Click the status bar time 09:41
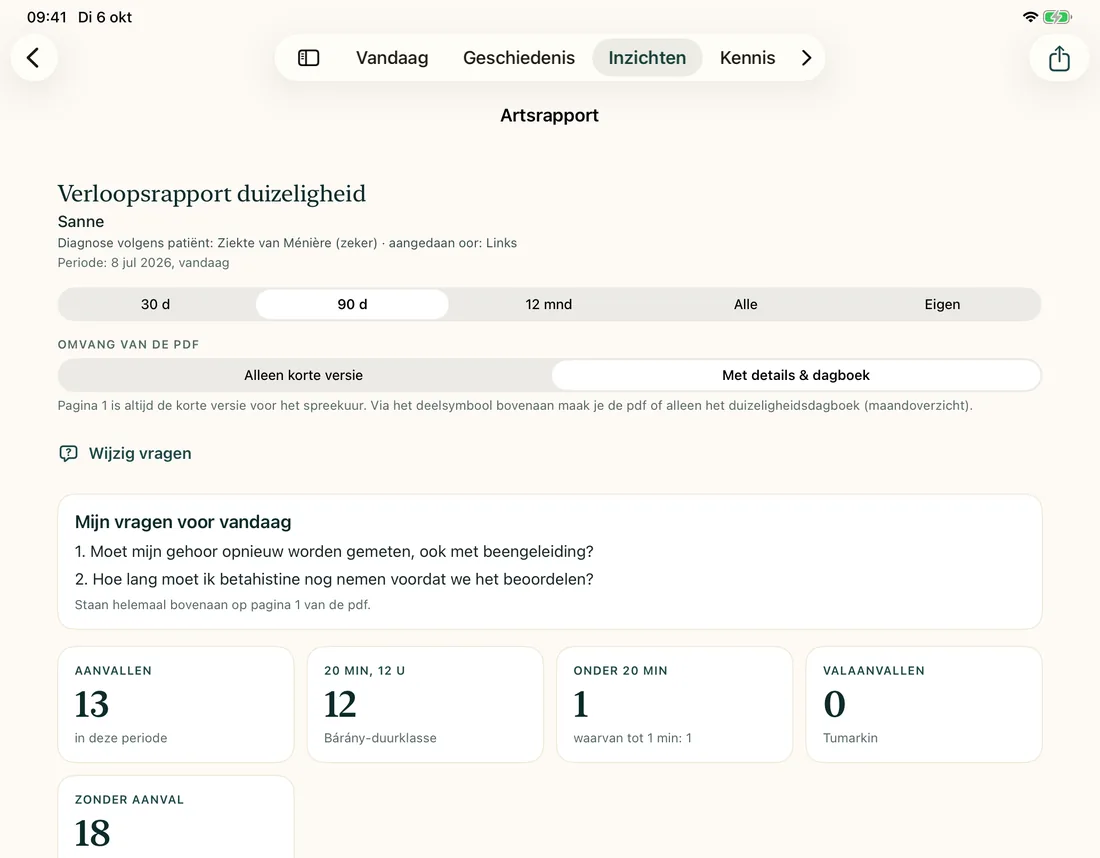Screen dimensions: 1100x858 tap(46, 17)
